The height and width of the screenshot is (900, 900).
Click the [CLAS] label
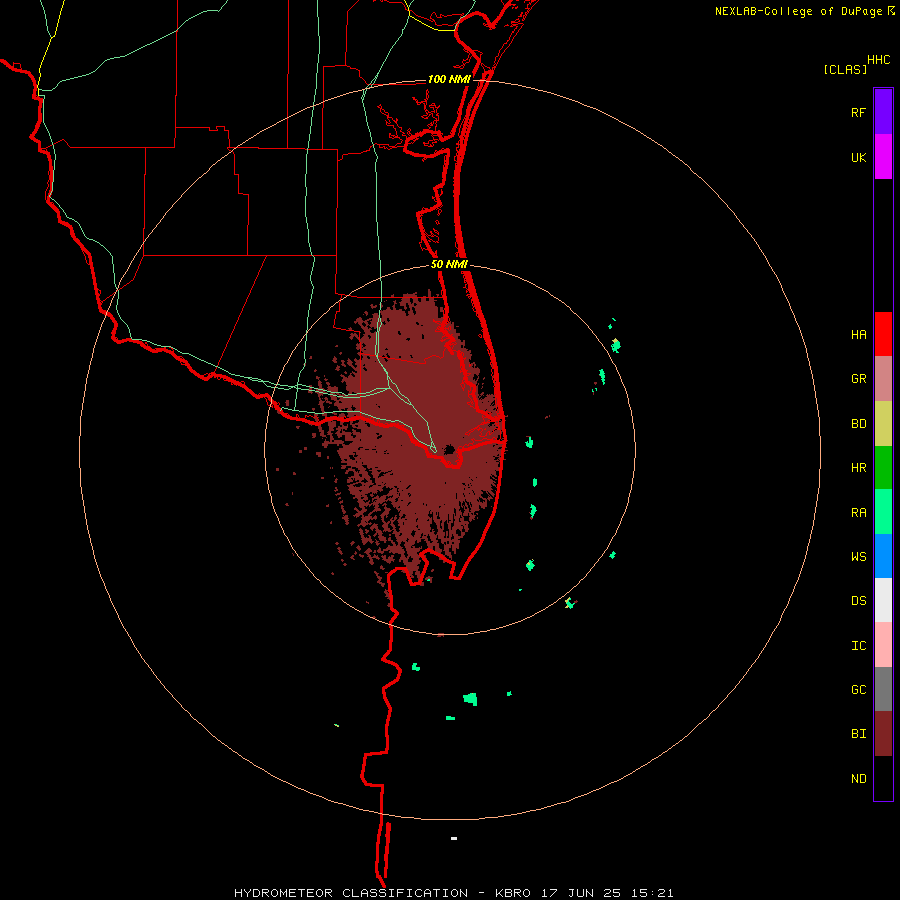(845, 69)
